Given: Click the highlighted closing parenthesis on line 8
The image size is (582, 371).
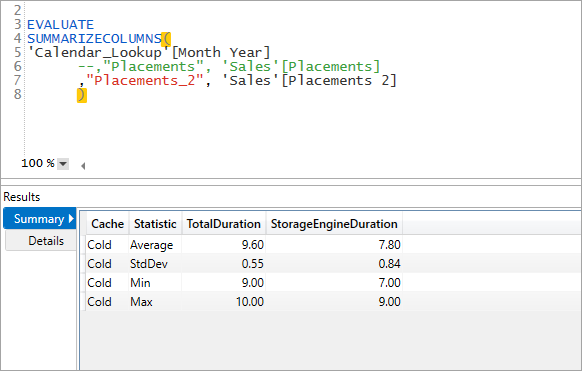Looking at the screenshot, I should (x=82, y=95).
